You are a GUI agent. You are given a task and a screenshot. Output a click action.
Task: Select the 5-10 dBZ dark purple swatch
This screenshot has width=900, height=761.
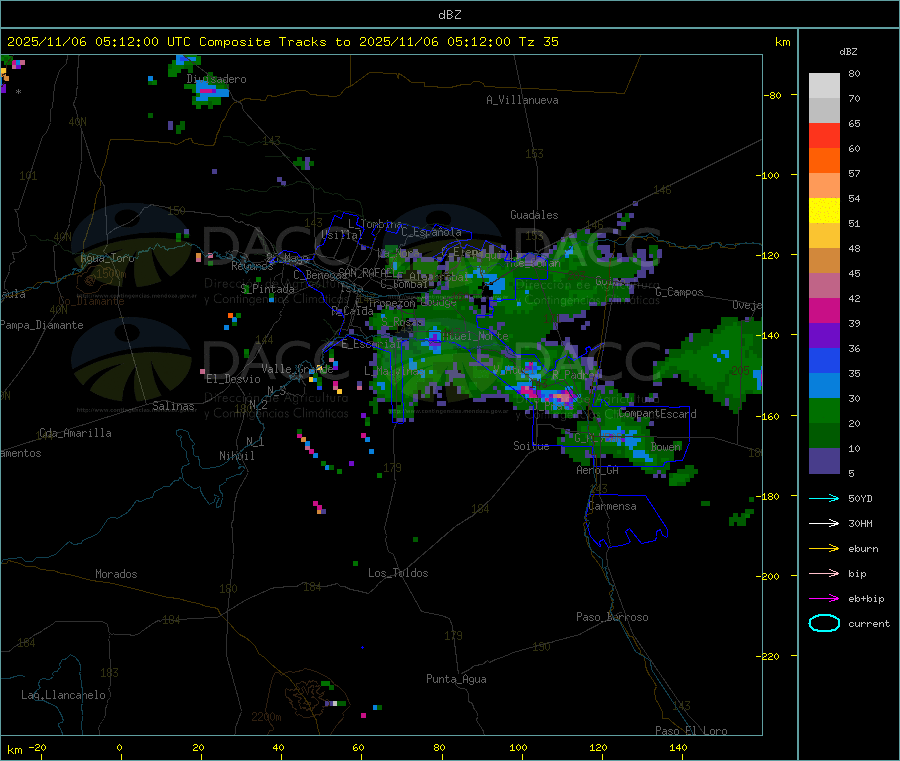(x=824, y=461)
